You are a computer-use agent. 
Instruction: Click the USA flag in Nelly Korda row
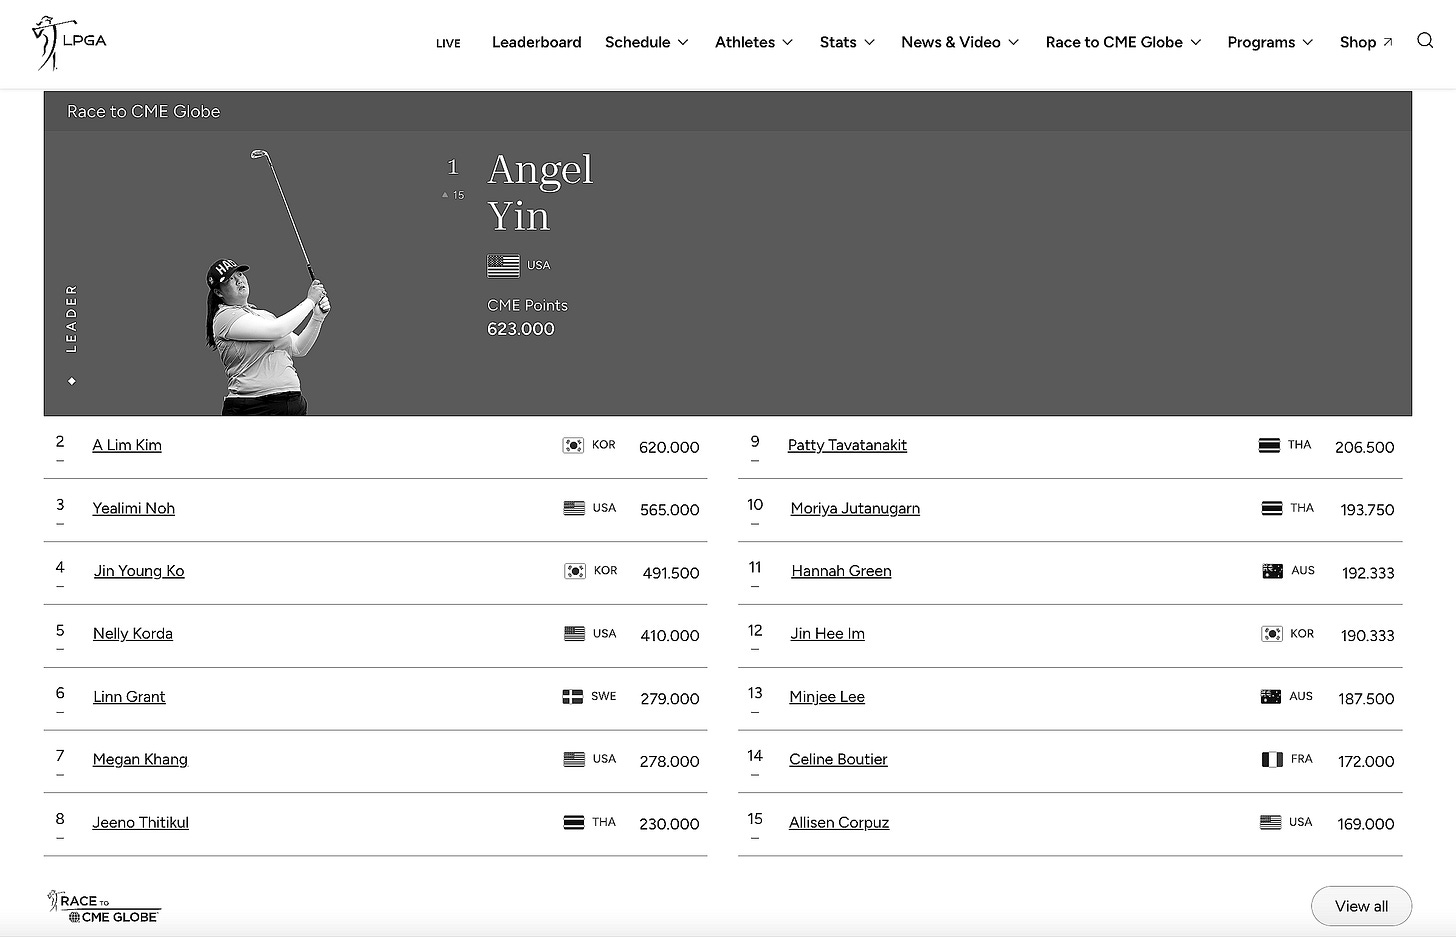[x=574, y=634]
